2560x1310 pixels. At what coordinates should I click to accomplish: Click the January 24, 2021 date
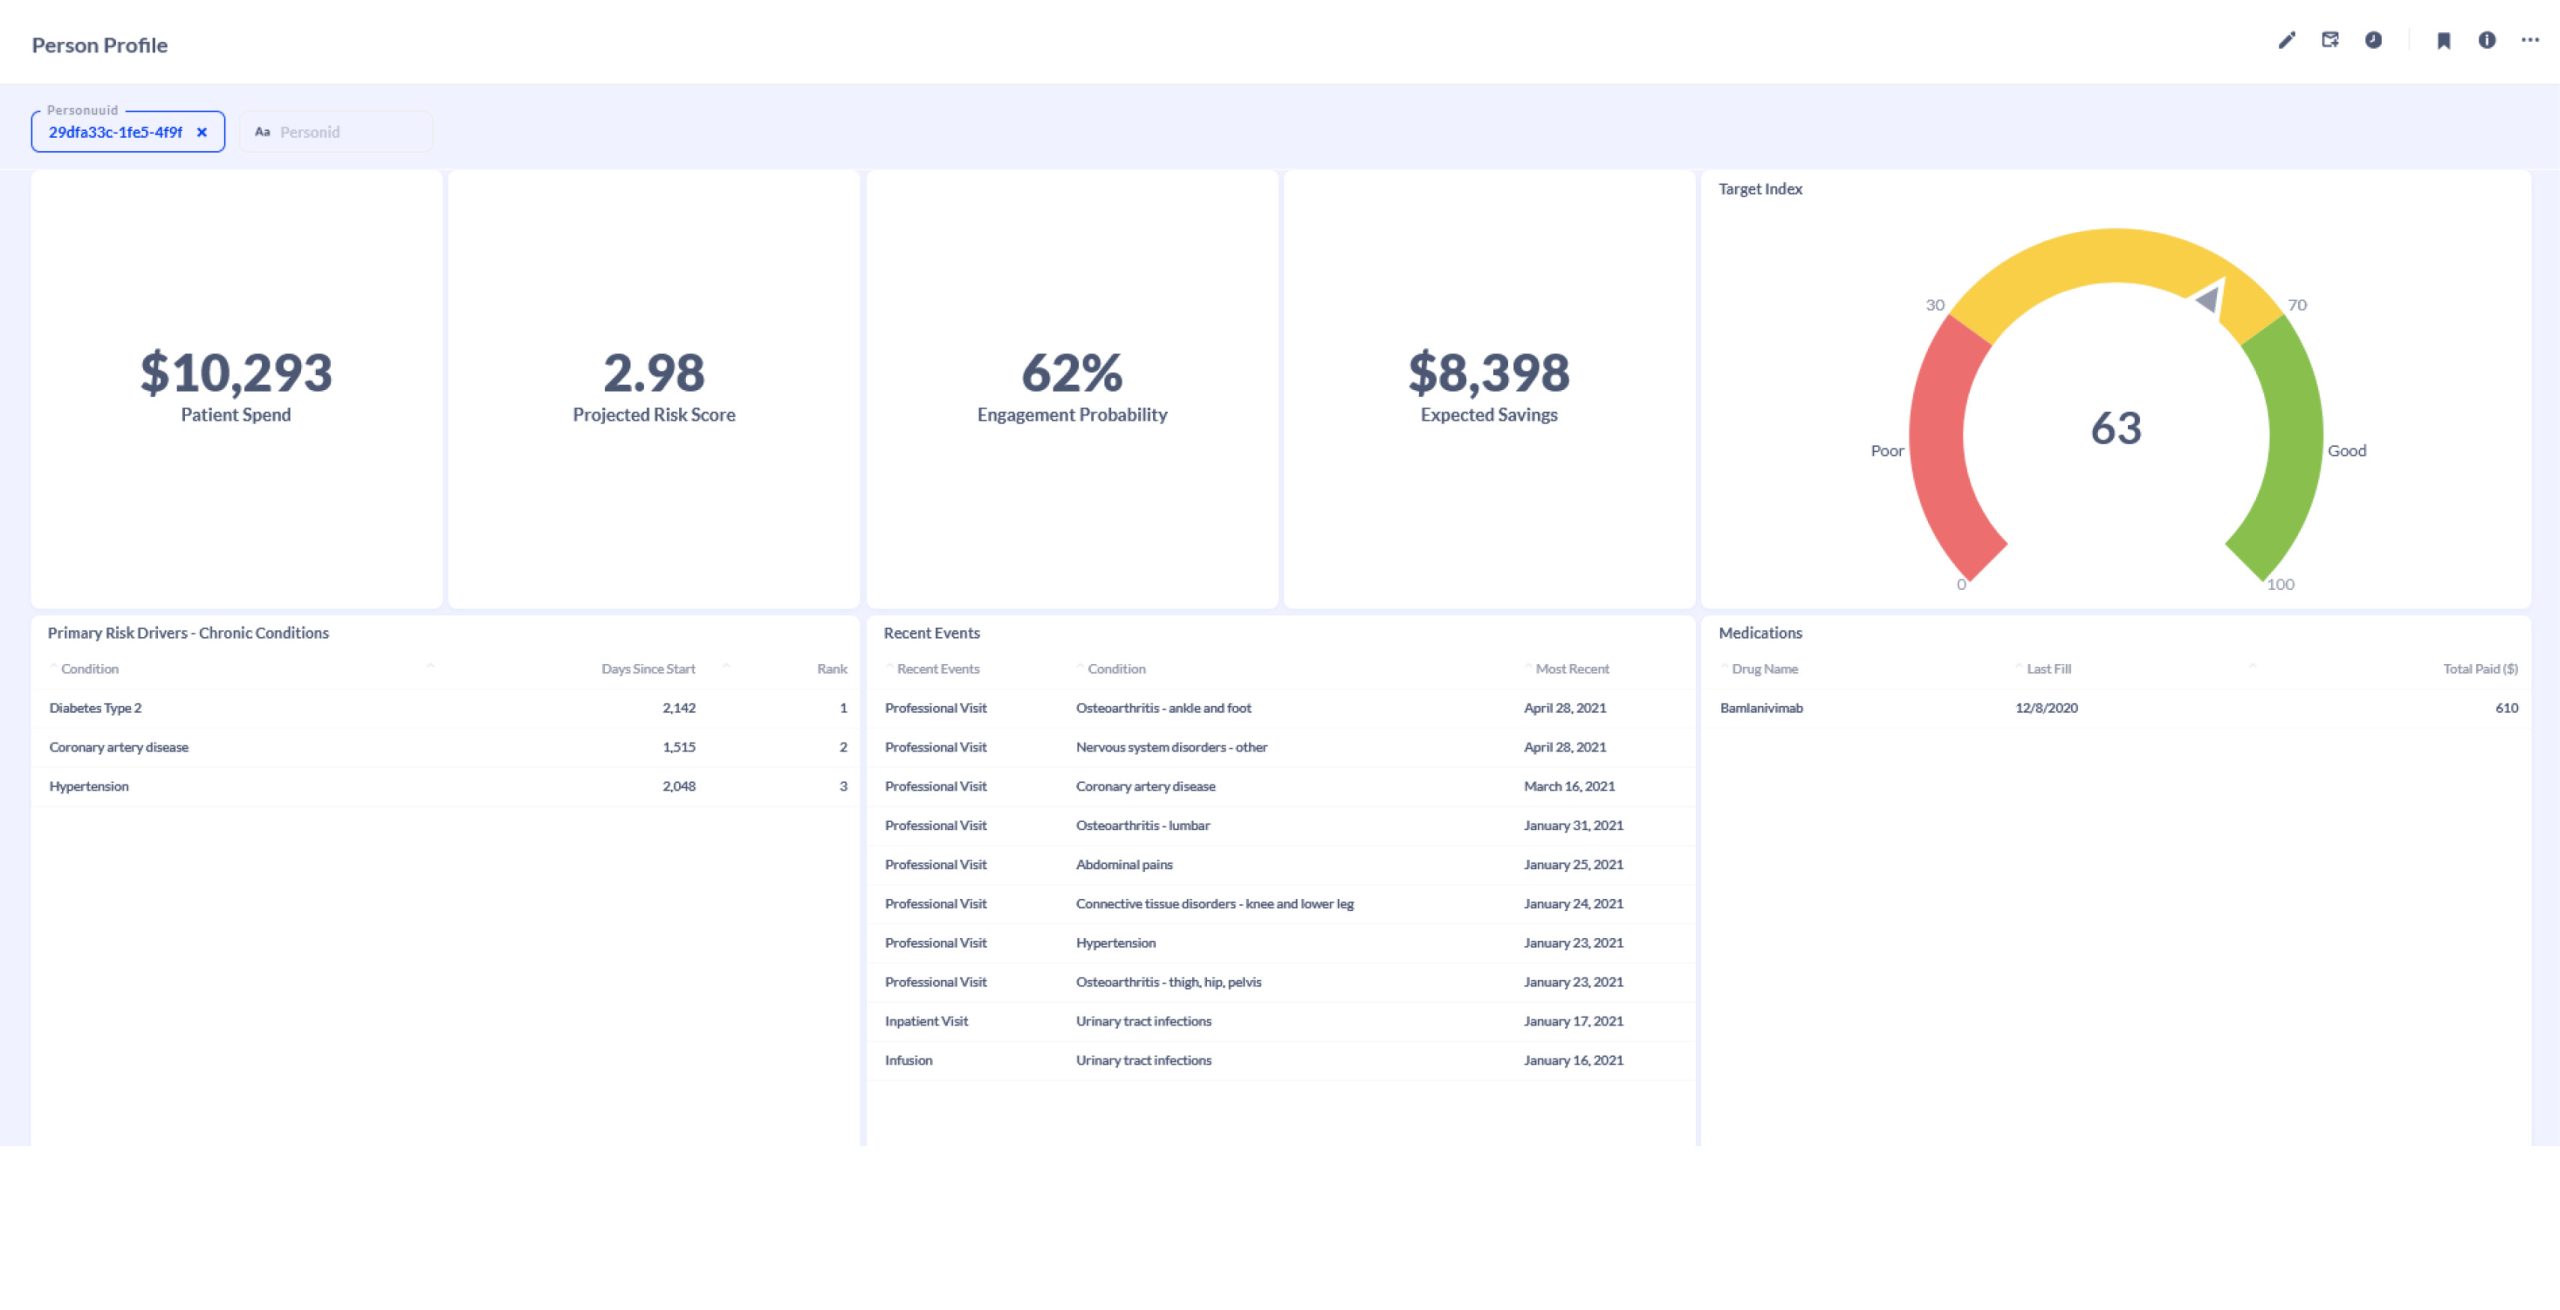point(1573,904)
